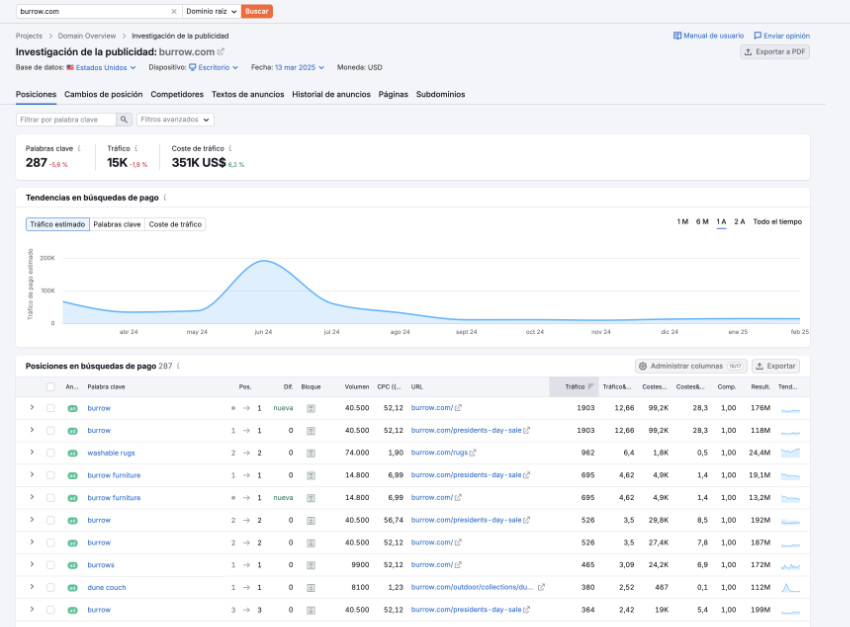Click the Enviar opinión link
This screenshot has width=850, height=627.
pos(782,36)
